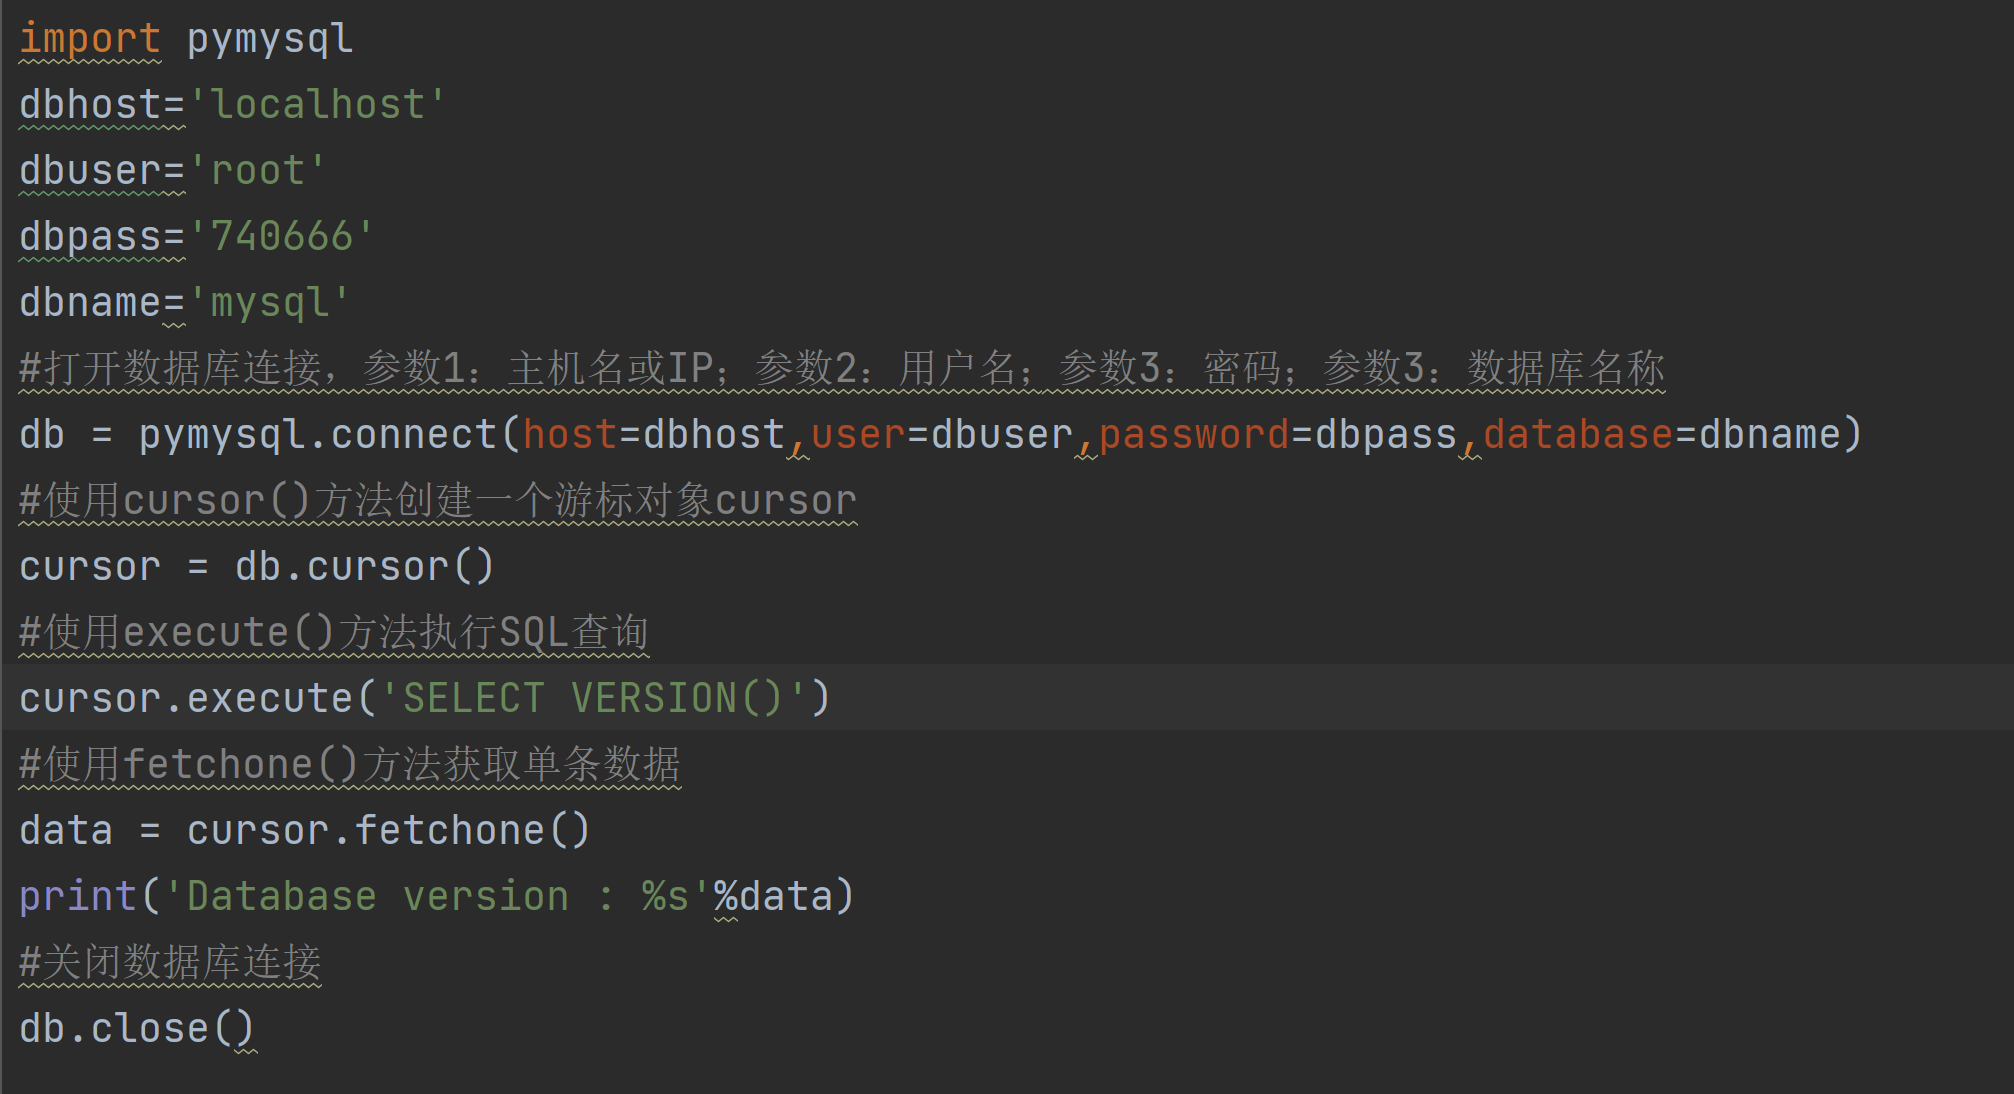
Task: Click the dbname variable assignment
Action: 89,302
